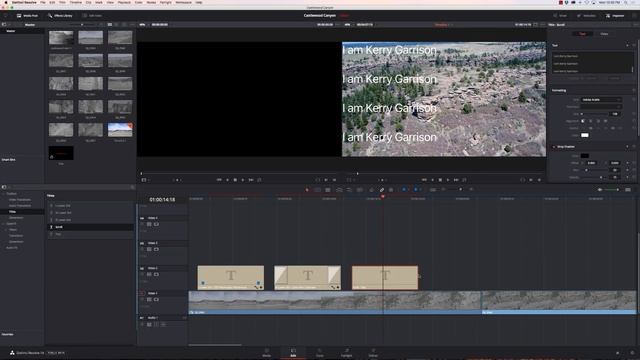This screenshot has width=640, height=360.
Task: Toggle the Inspector panel button
Action: 615,16
